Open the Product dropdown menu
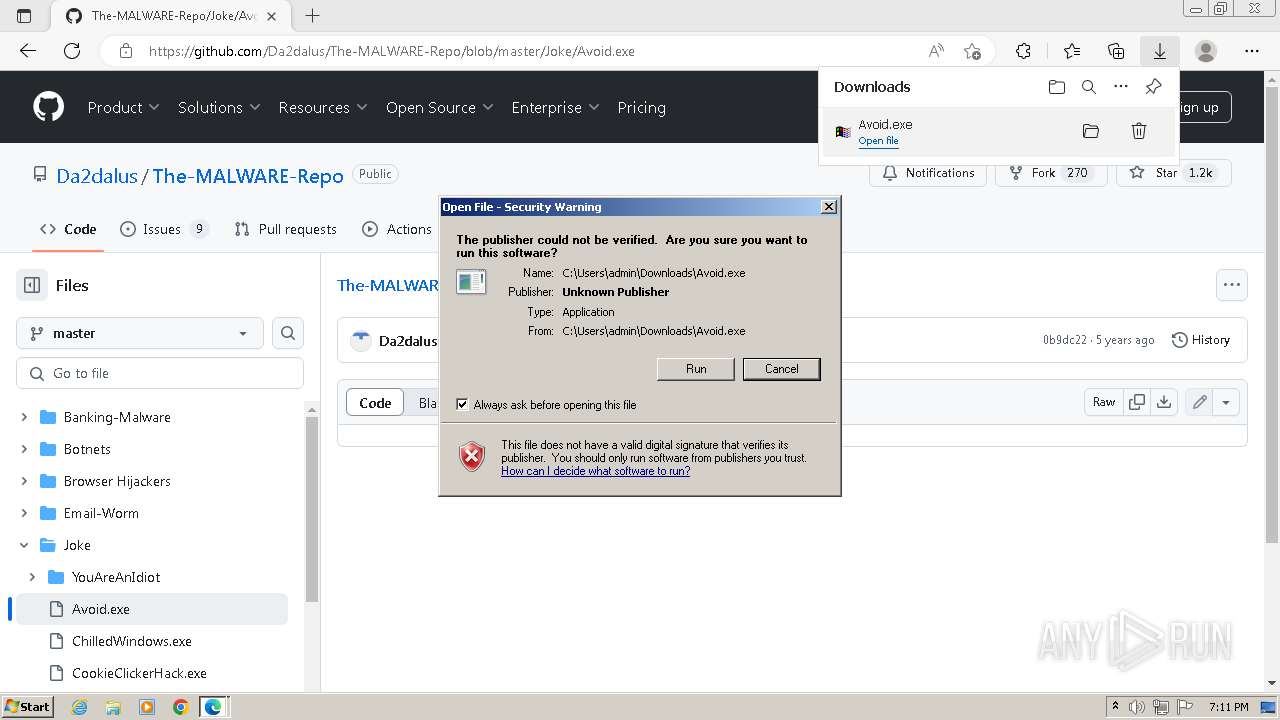The height and width of the screenshot is (720, 1280). click(x=123, y=107)
